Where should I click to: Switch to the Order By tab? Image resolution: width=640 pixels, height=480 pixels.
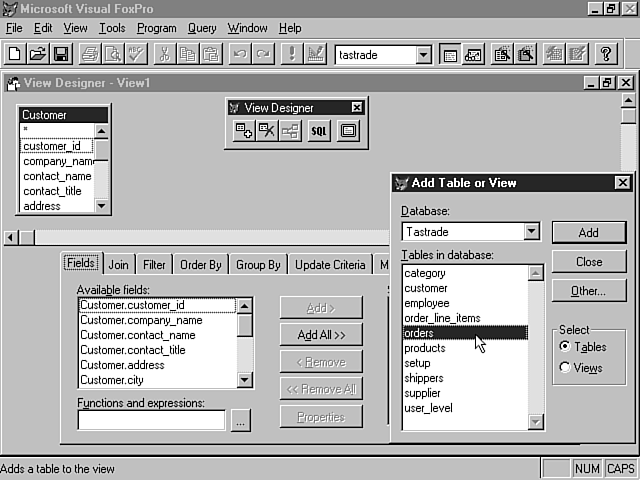pyautogui.click(x=201, y=265)
